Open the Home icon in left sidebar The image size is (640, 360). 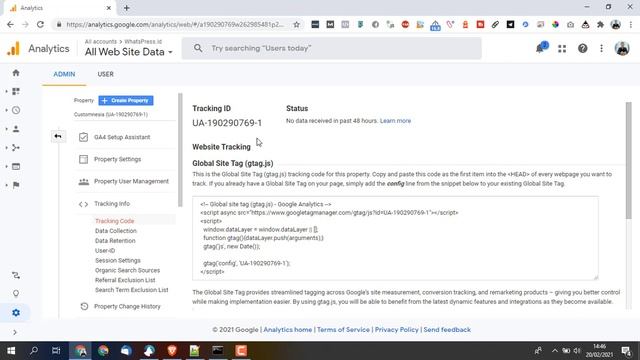point(16,73)
